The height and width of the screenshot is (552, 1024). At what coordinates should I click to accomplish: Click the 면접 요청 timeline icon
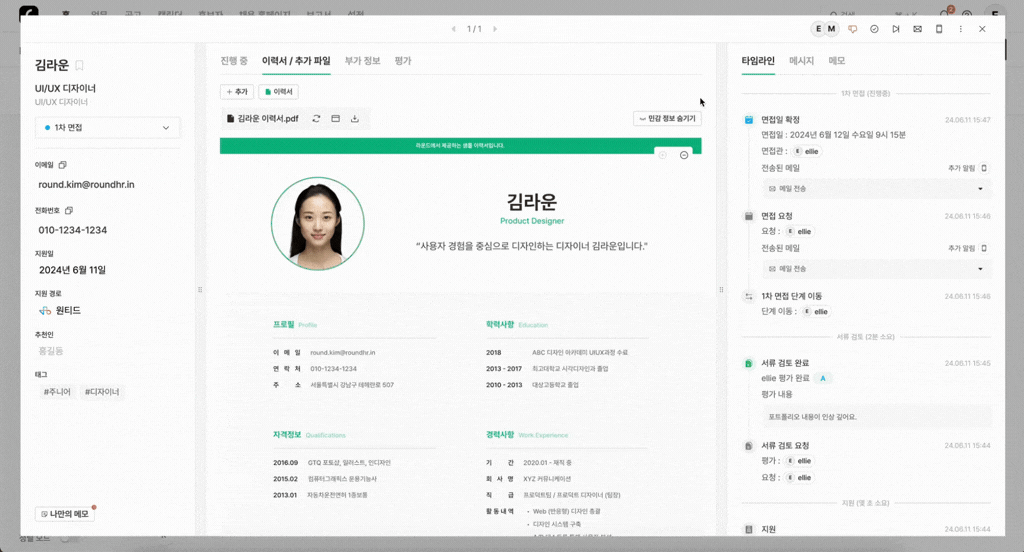[x=749, y=216]
